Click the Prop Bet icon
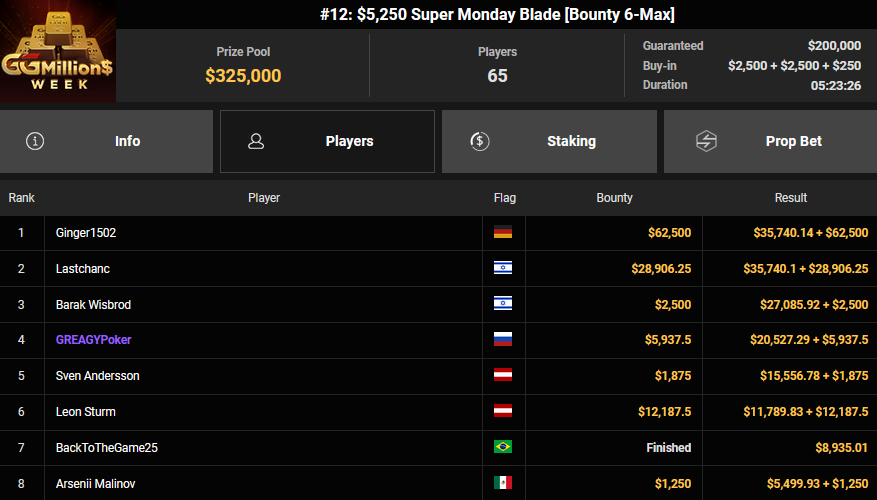 [x=706, y=141]
